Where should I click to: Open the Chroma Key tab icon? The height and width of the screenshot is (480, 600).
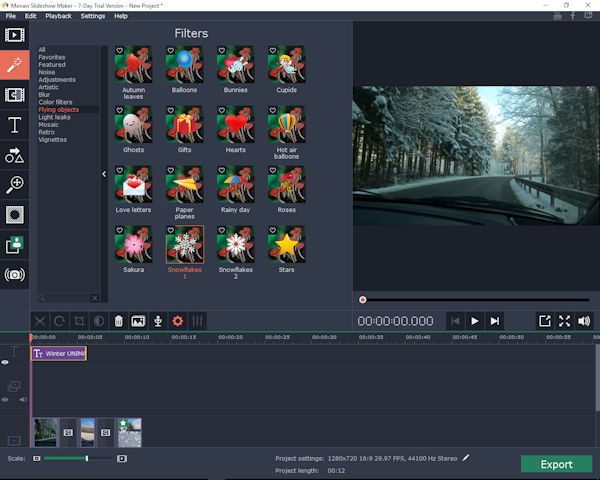point(15,245)
